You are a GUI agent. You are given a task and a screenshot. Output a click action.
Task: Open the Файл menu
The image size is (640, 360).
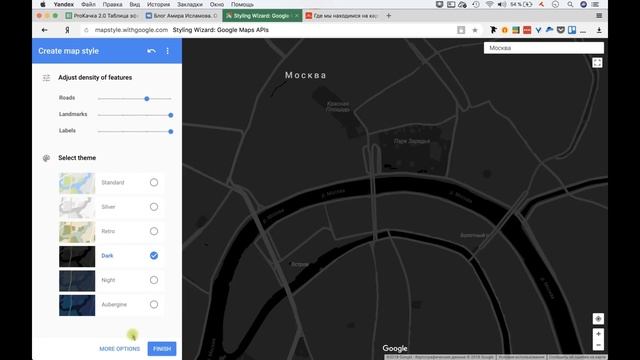pyautogui.click(x=88, y=4)
